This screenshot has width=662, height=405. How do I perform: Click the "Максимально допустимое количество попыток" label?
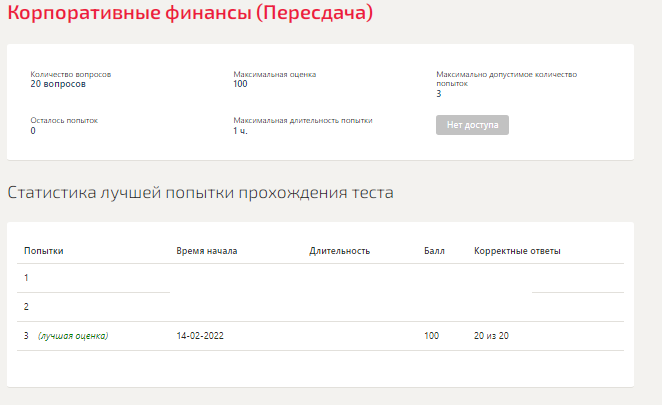(506, 78)
